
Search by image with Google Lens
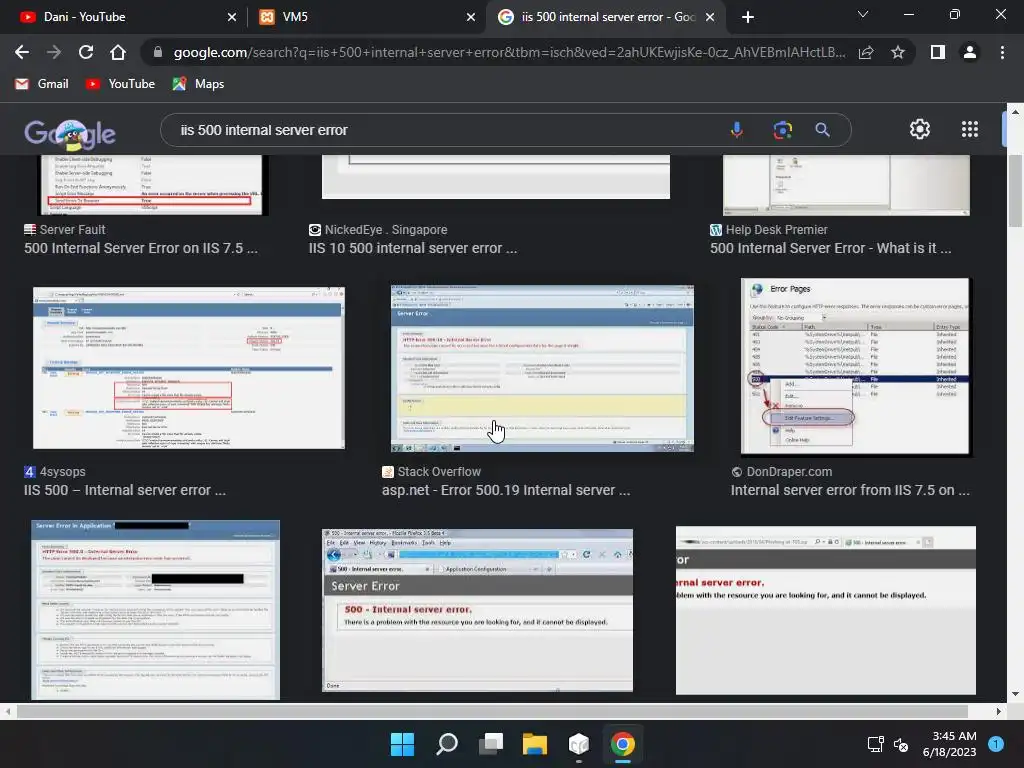pyautogui.click(x=782, y=130)
